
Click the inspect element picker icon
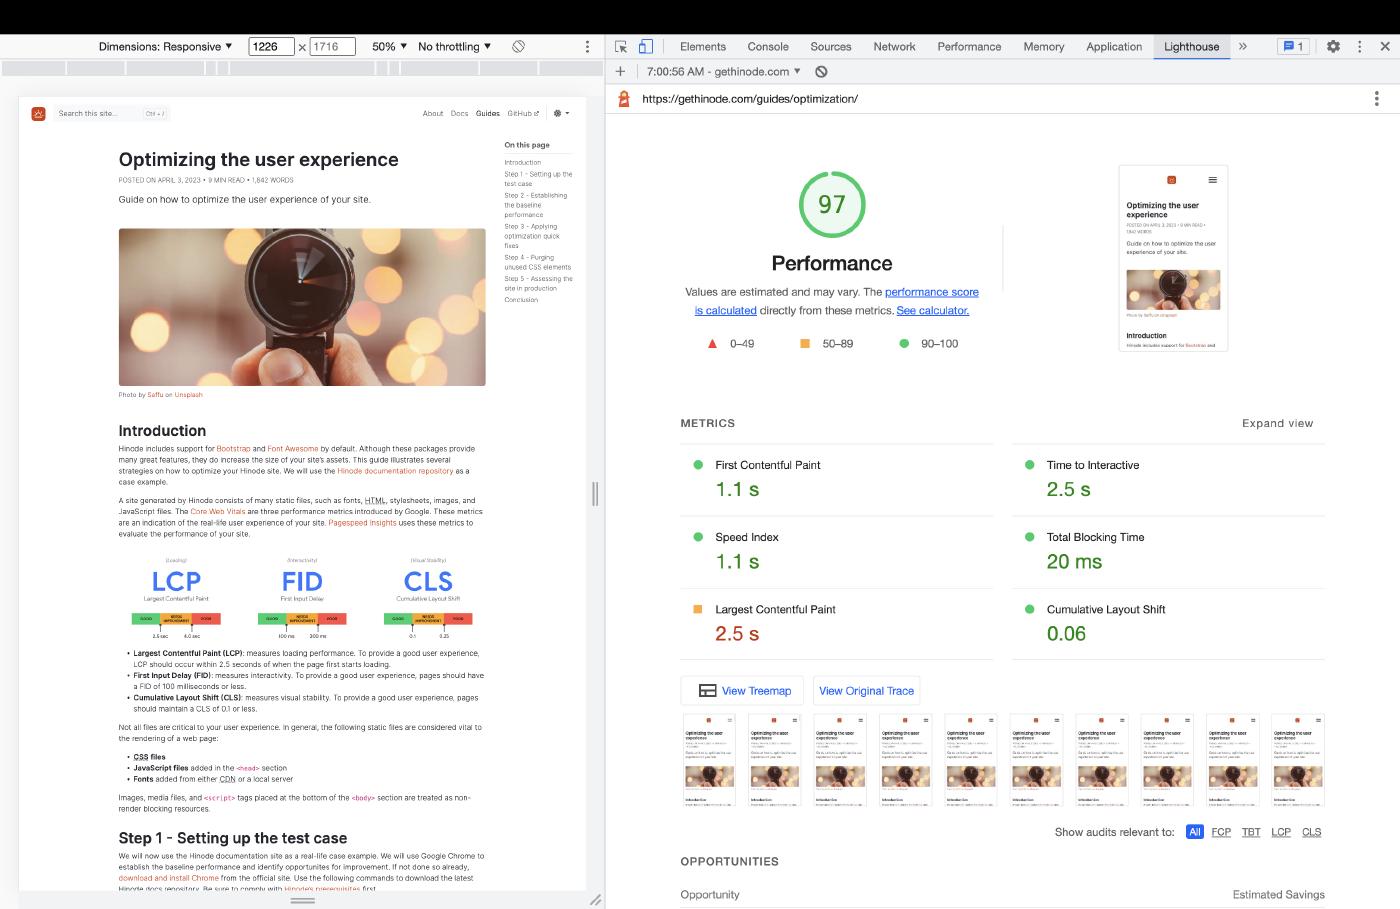(621, 47)
